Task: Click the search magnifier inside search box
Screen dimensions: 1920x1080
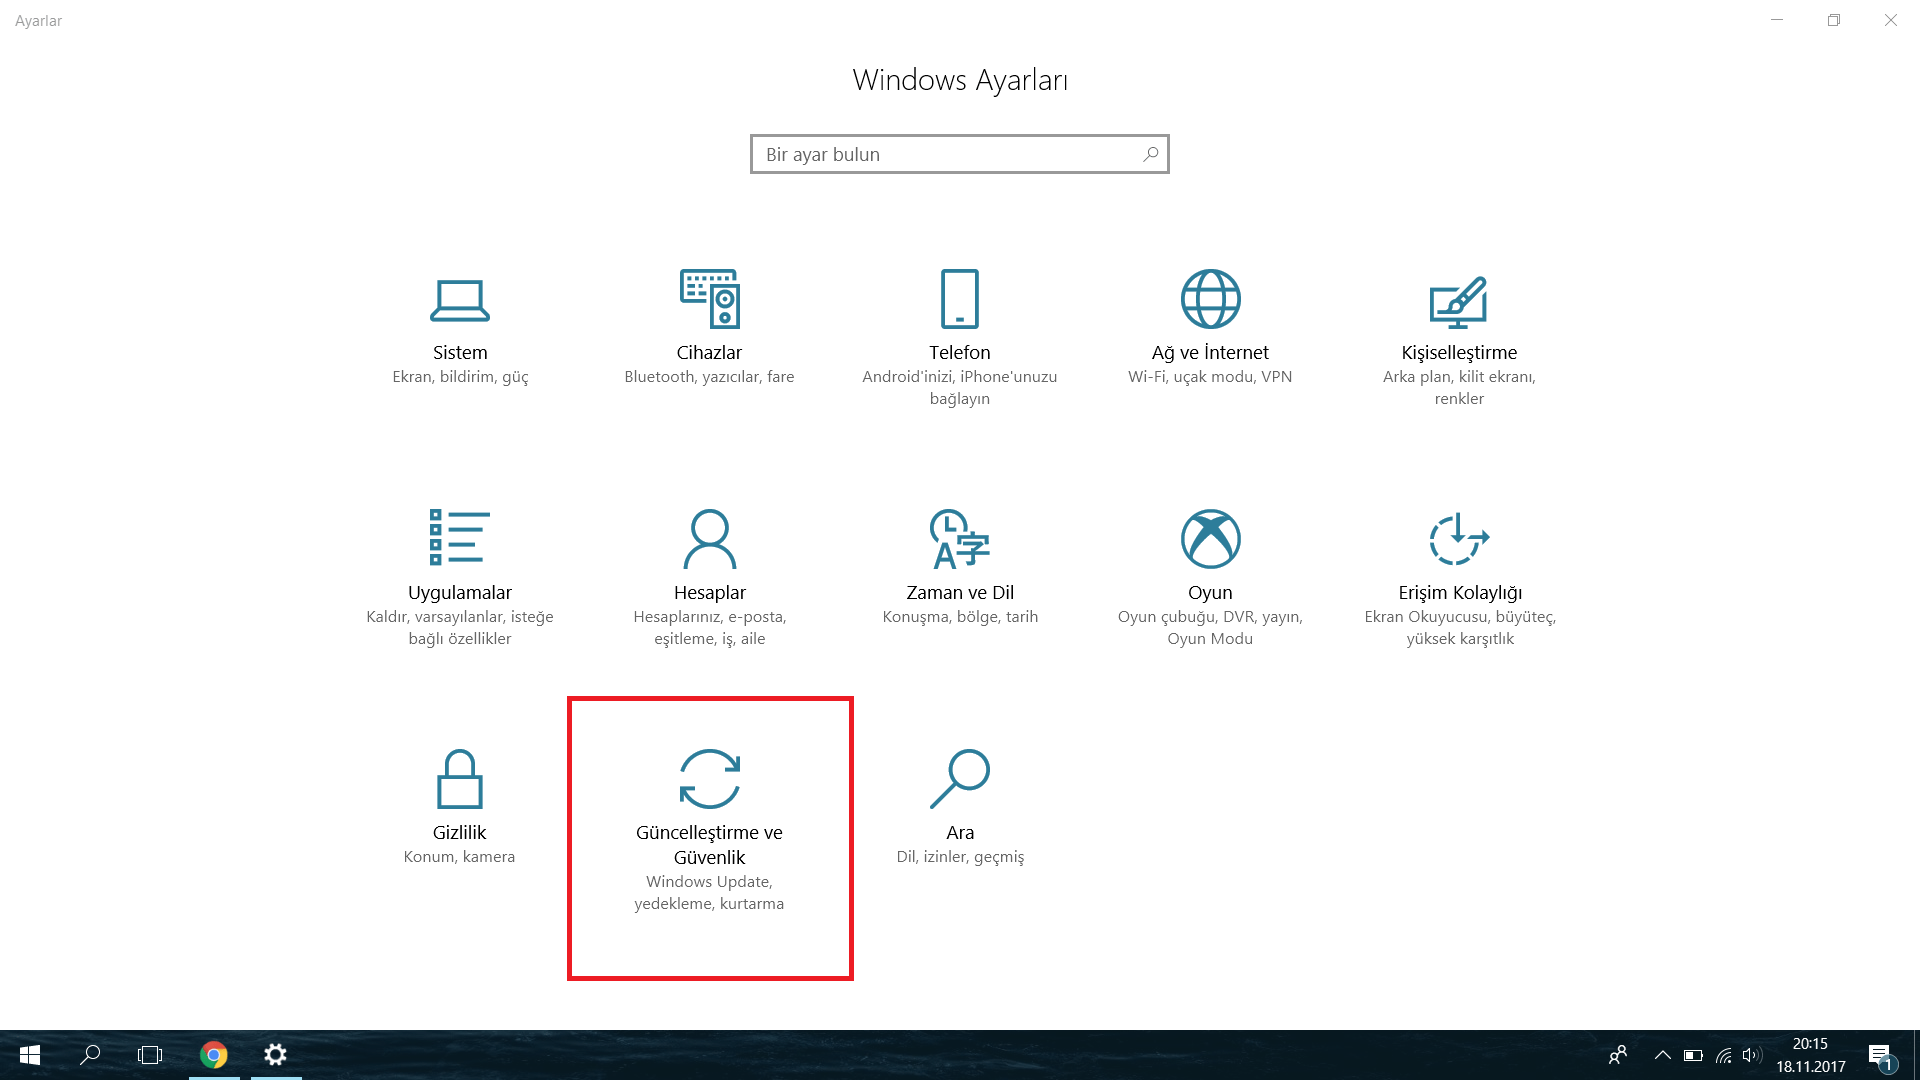Action: pos(1151,154)
